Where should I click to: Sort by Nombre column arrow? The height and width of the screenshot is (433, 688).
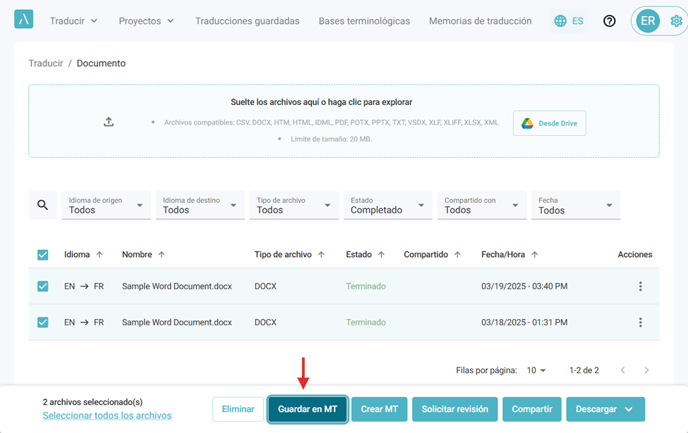(161, 254)
